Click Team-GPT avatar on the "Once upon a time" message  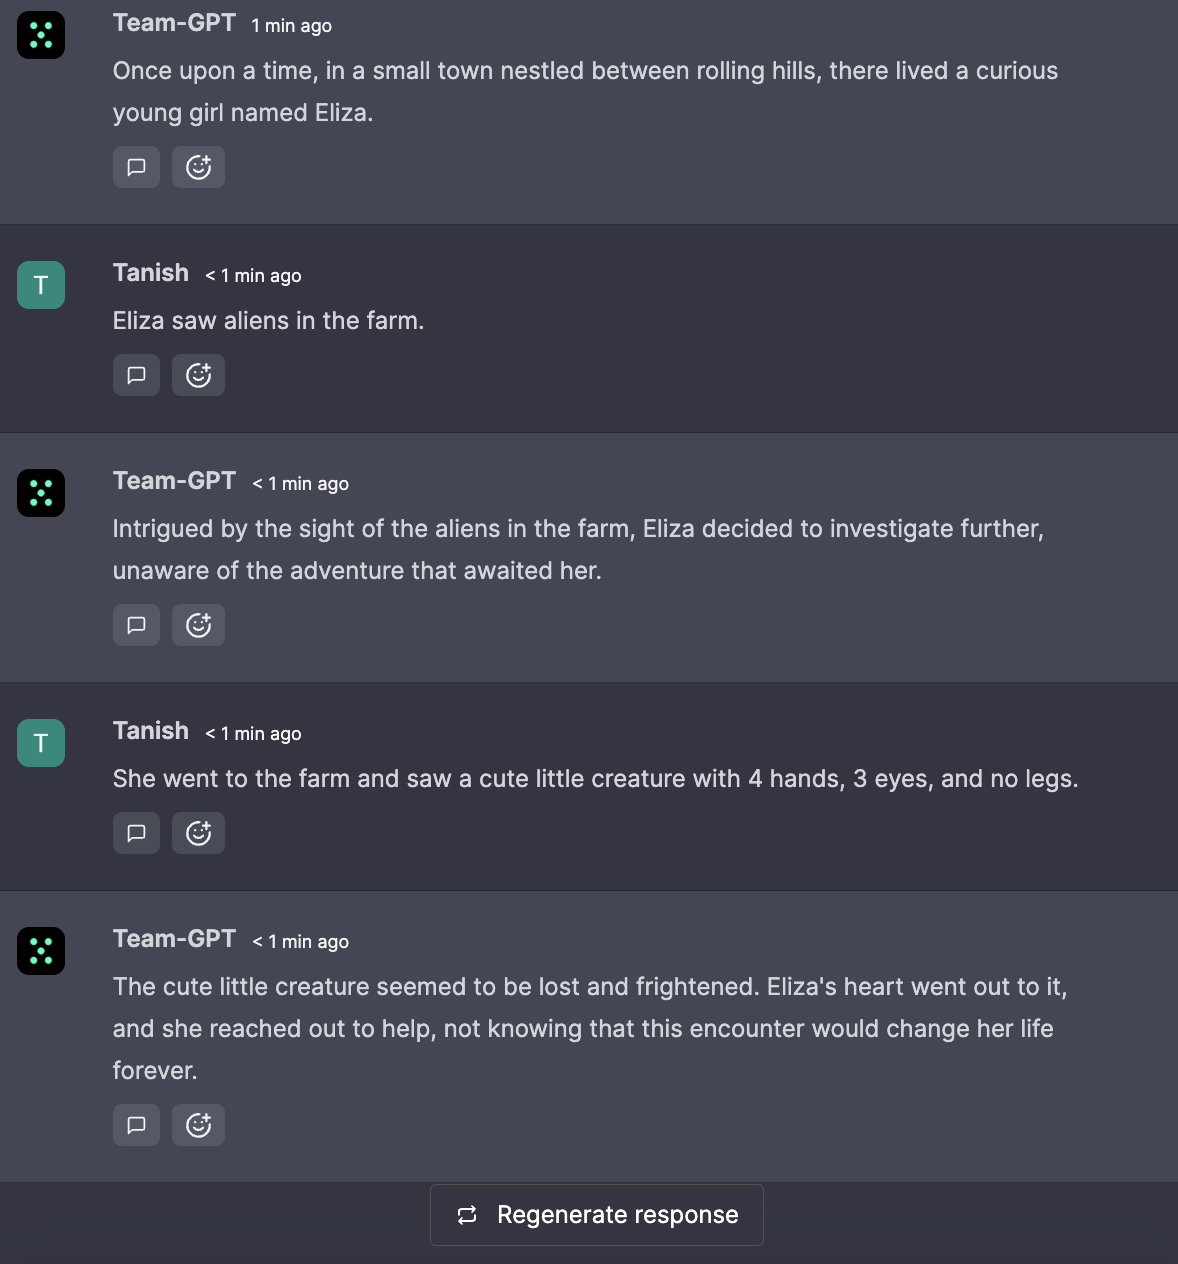(x=41, y=35)
